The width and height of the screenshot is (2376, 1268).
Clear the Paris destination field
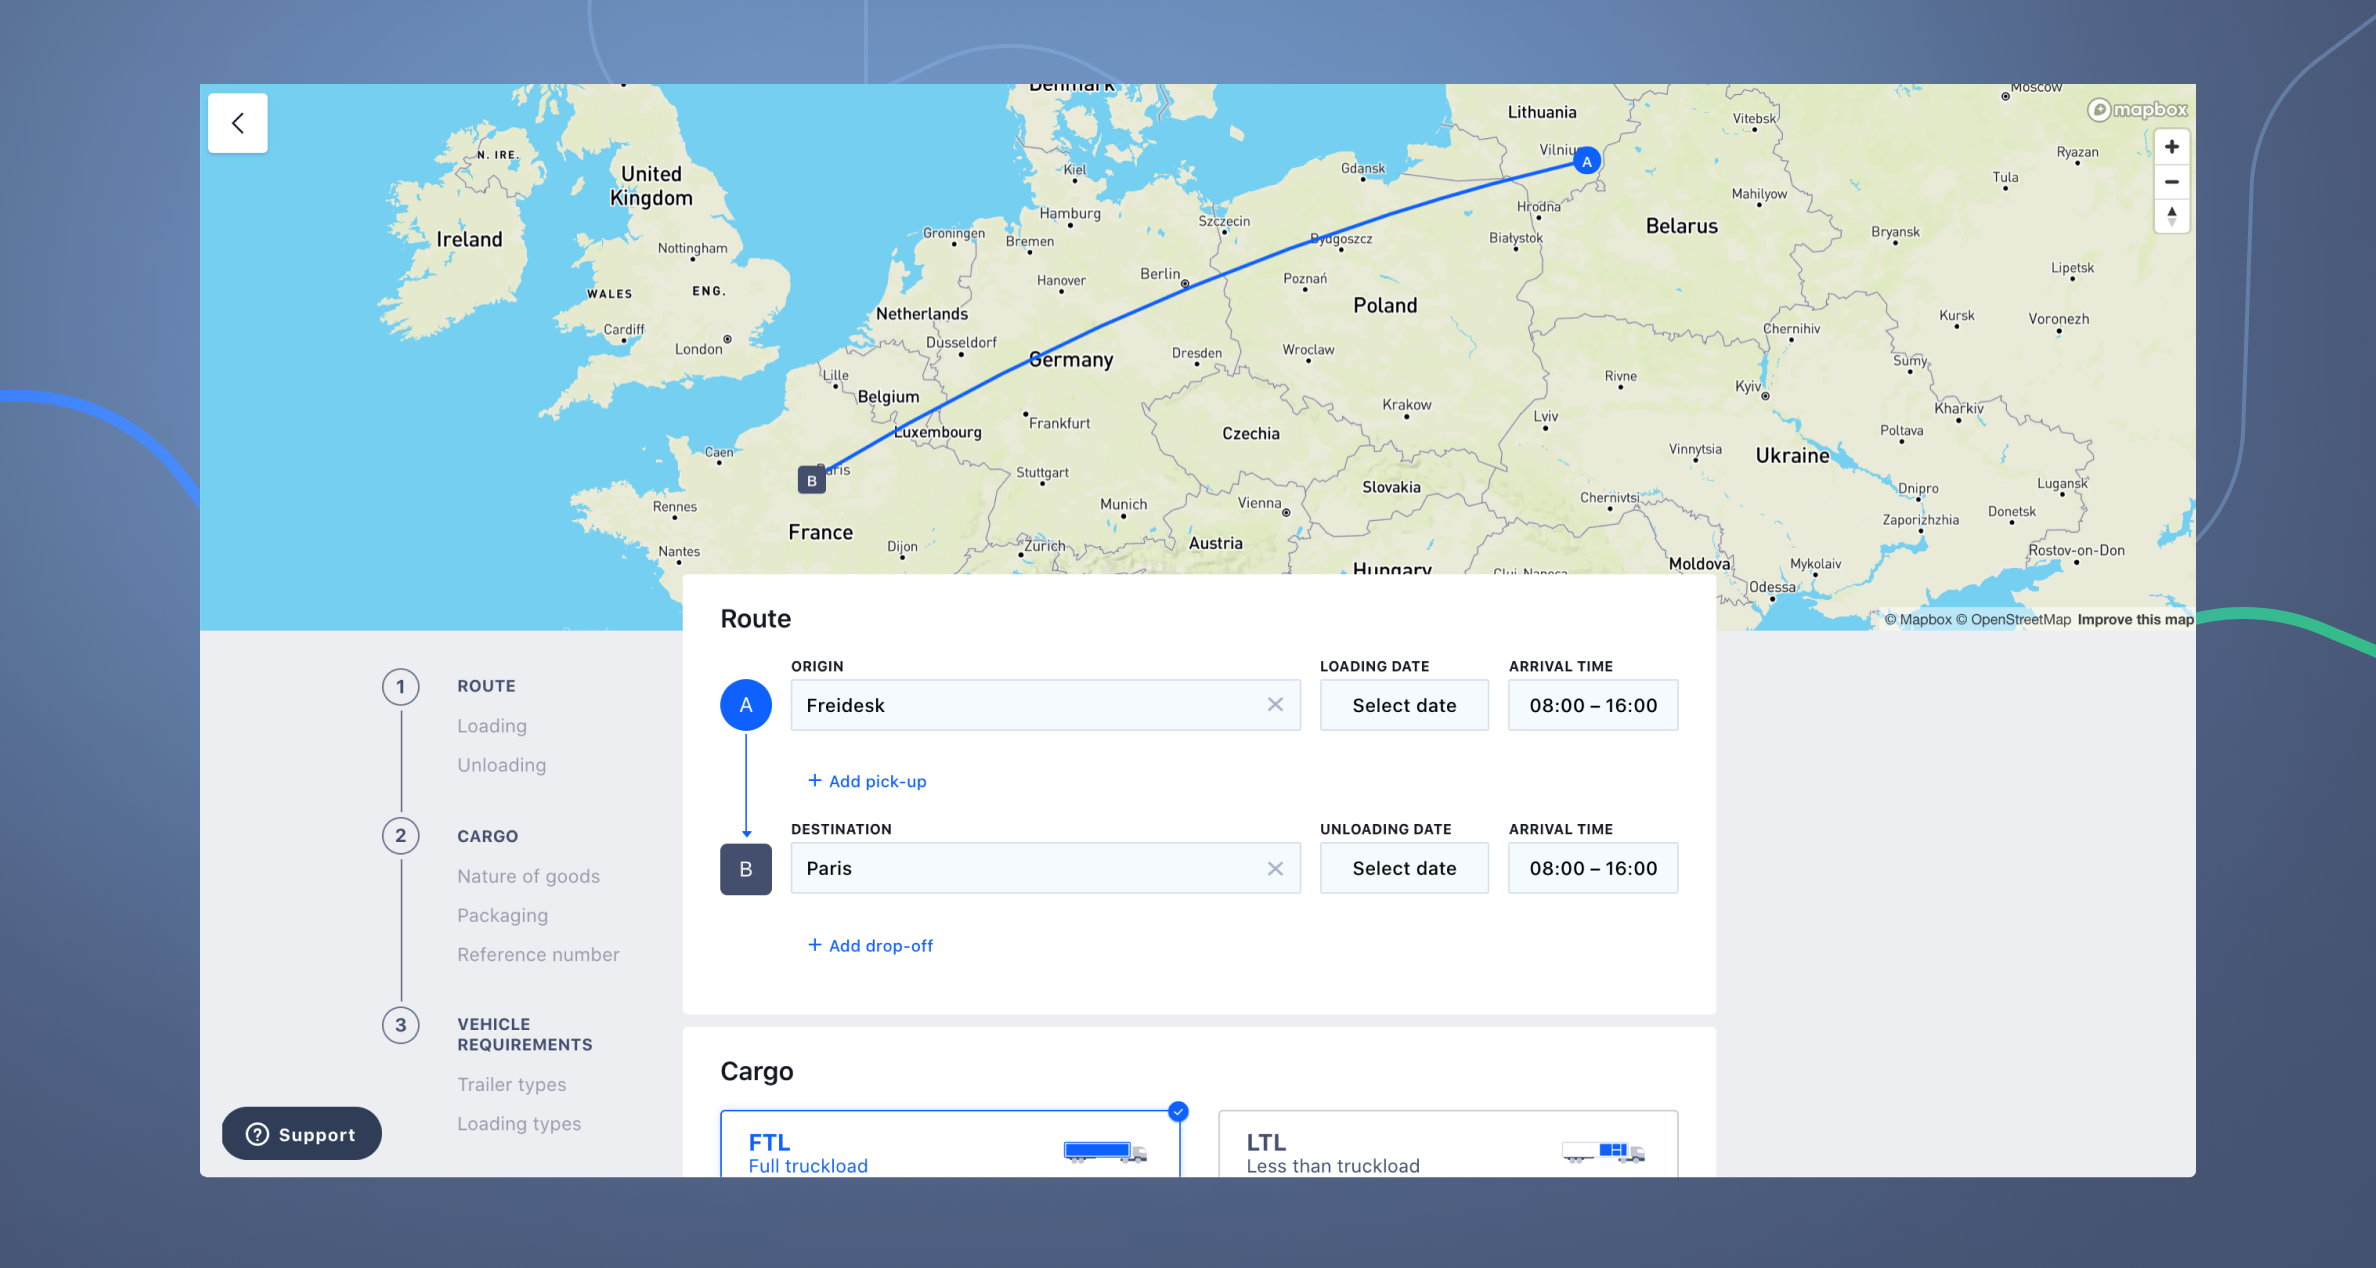pyautogui.click(x=1275, y=868)
